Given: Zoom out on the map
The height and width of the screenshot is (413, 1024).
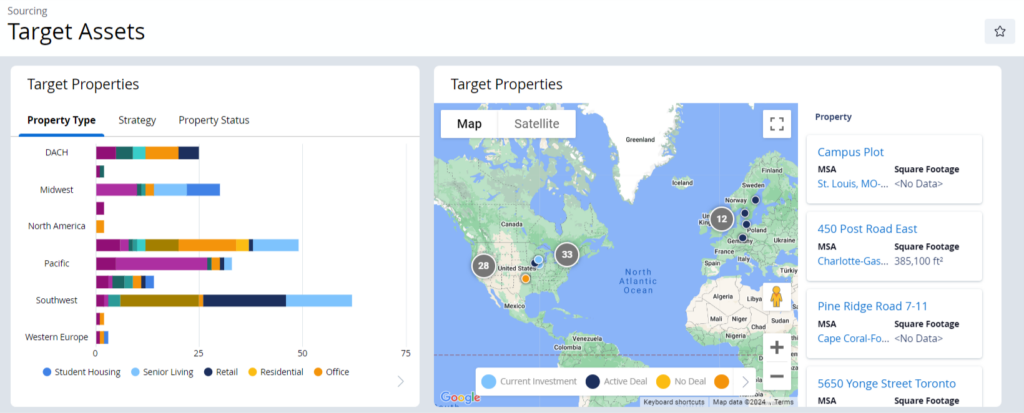Looking at the screenshot, I should pyautogui.click(x=776, y=377).
